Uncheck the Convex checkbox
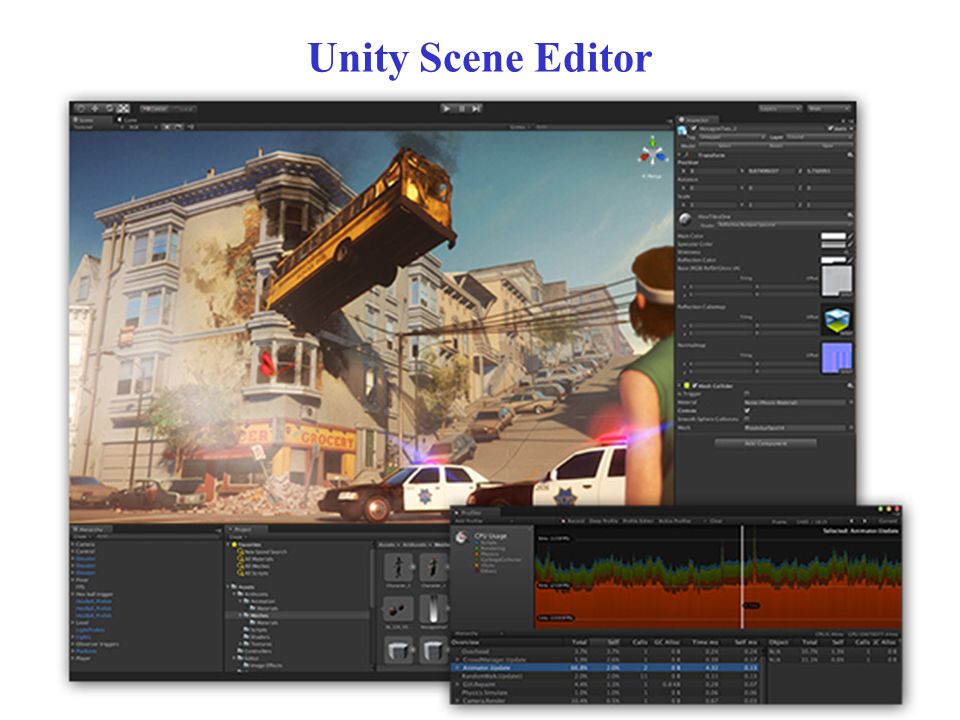The height and width of the screenshot is (720, 960). 747,411
